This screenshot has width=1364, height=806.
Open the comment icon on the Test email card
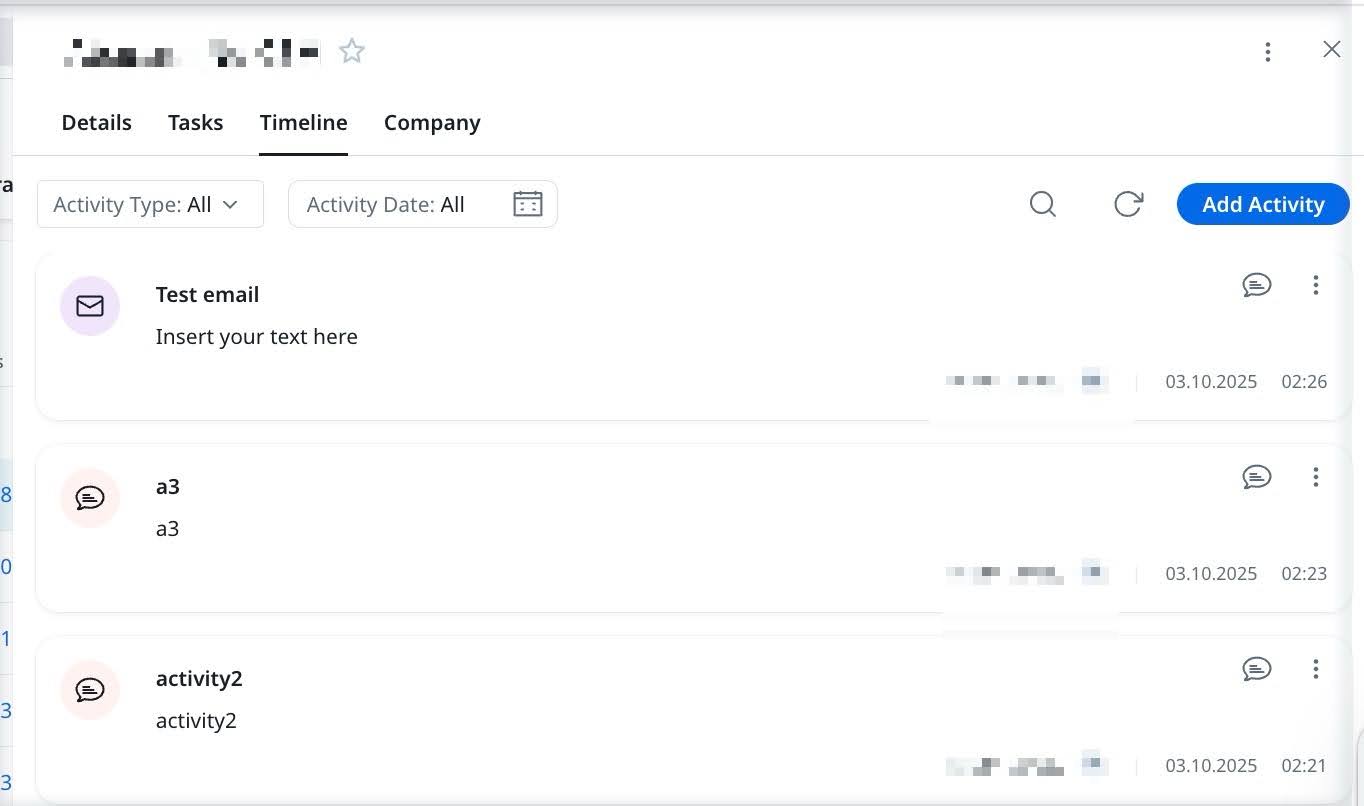click(x=1257, y=284)
